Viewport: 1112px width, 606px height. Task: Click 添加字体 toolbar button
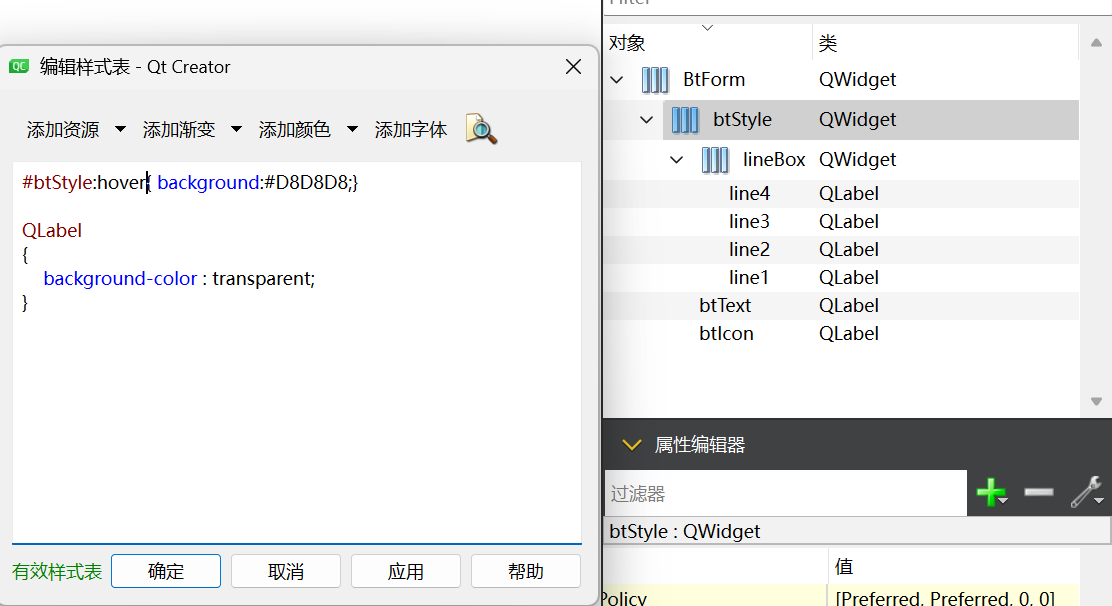tap(411, 130)
